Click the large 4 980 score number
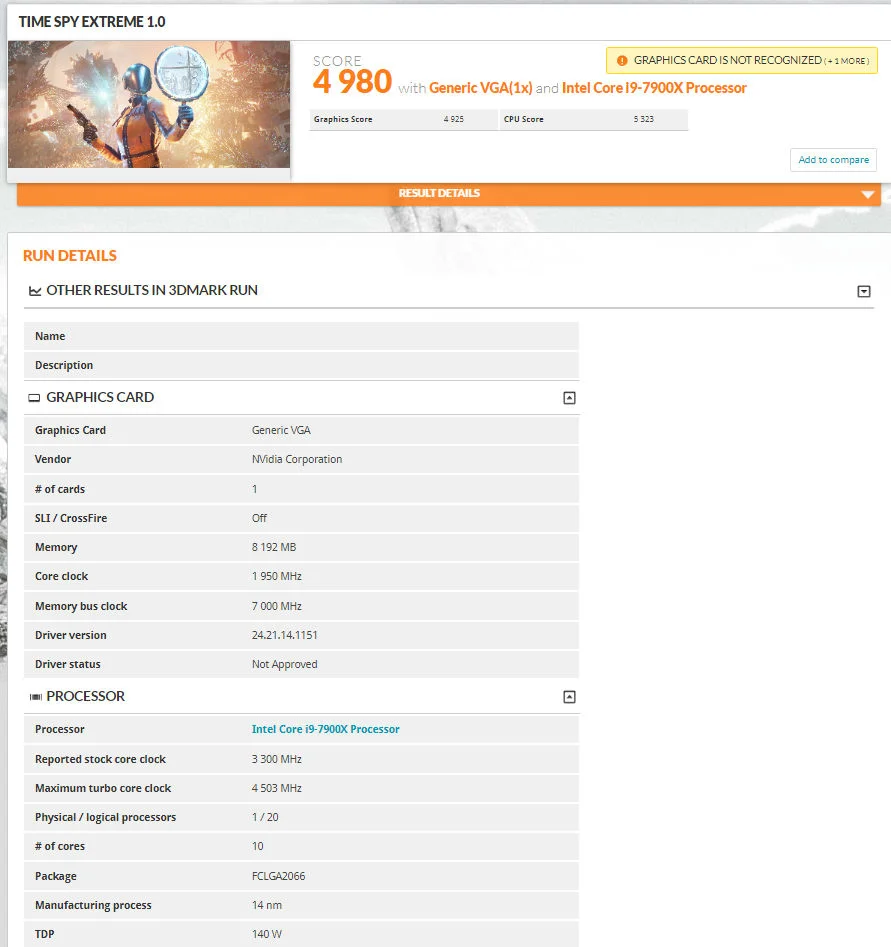 [352, 82]
